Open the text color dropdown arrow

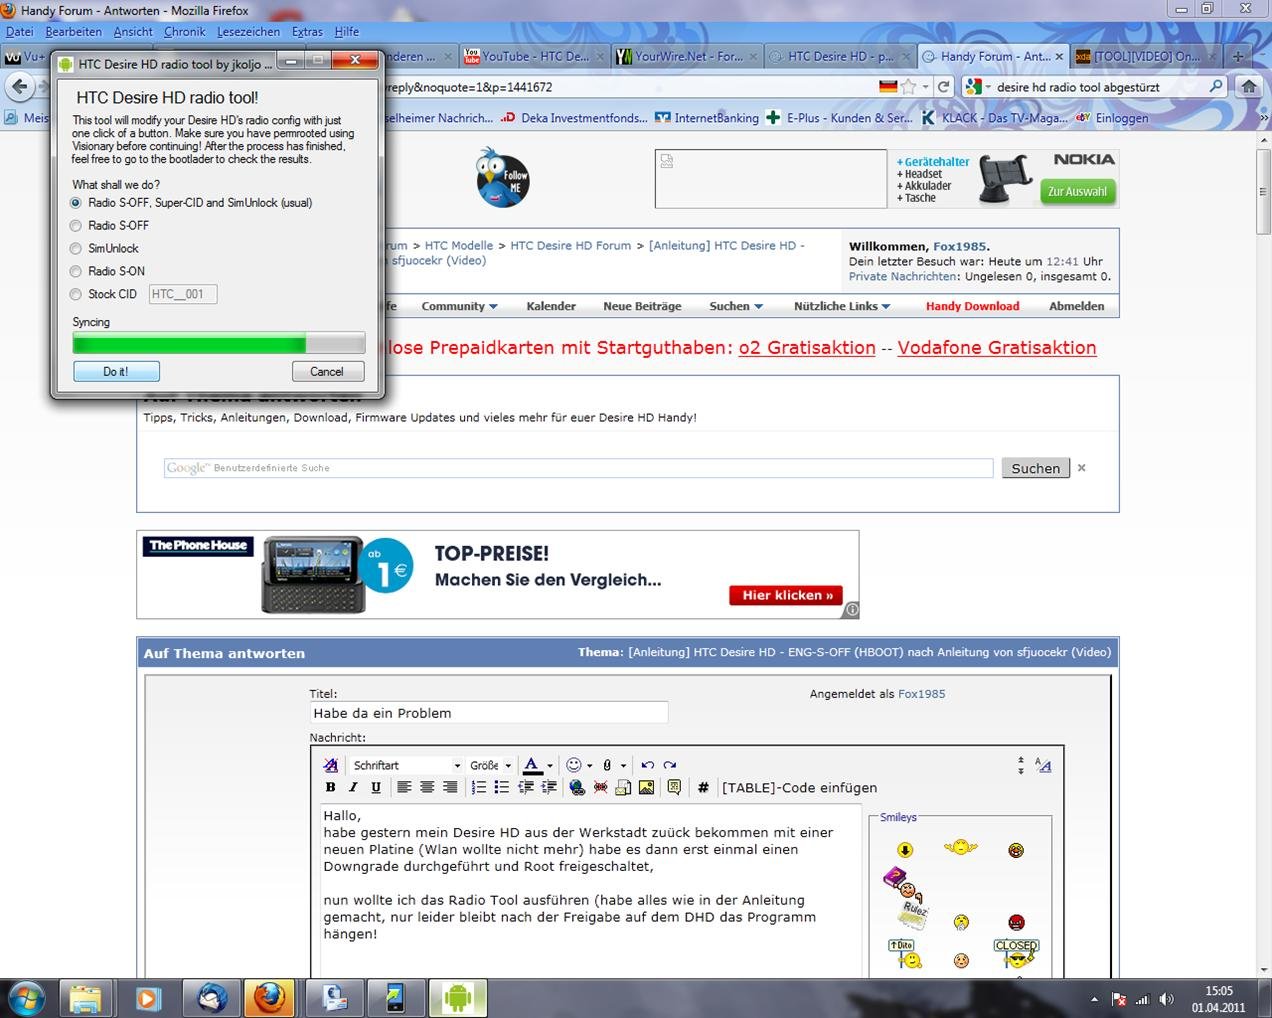[550, 766]
